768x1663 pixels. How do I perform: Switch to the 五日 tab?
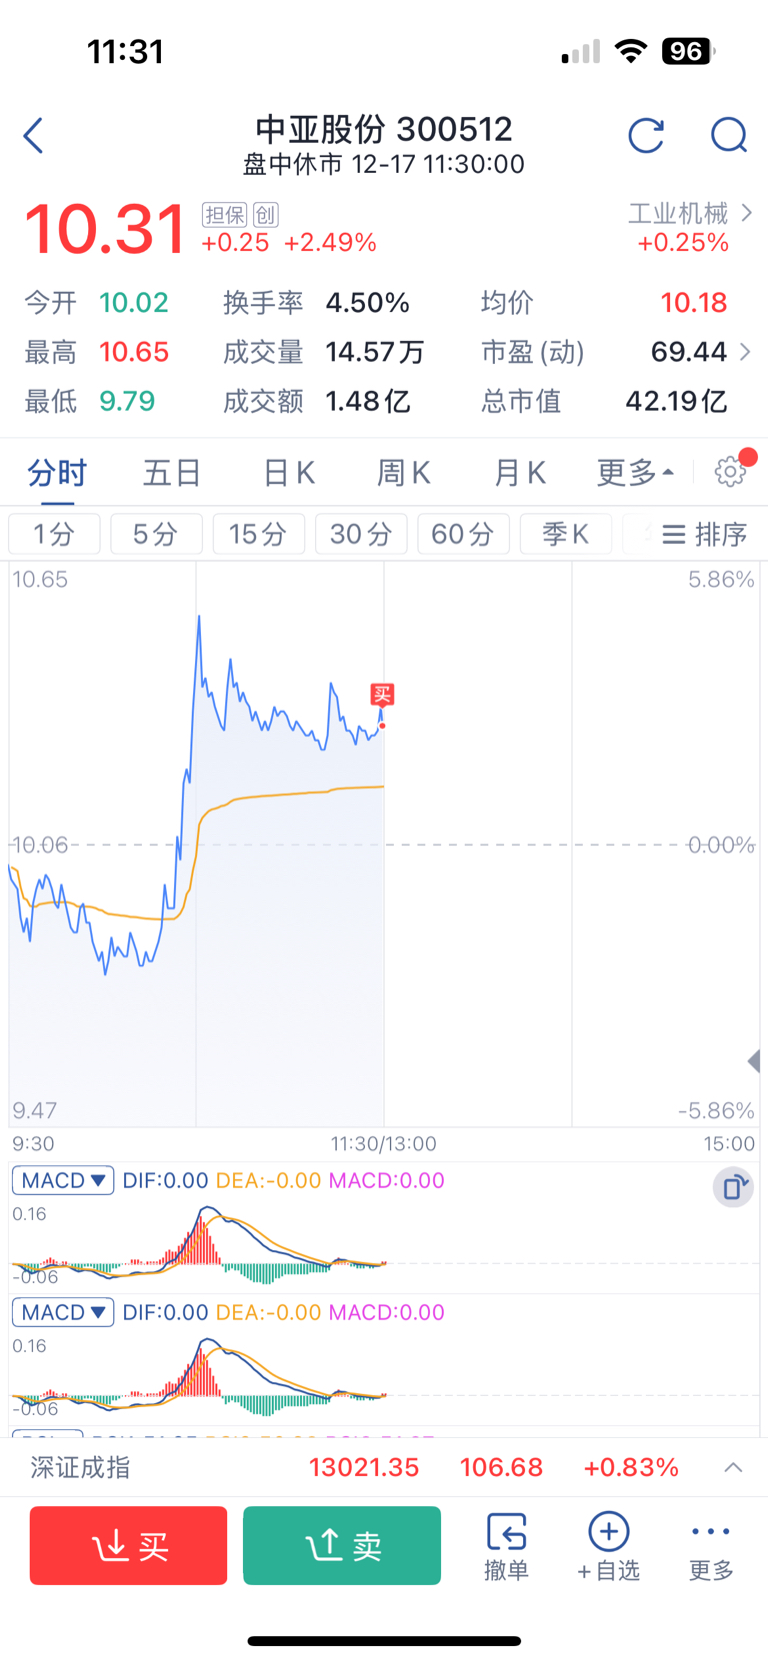172,472
